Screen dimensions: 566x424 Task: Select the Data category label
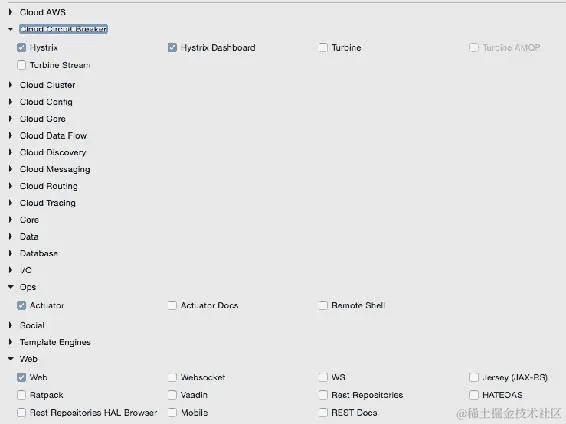click(x=29, y=237)
